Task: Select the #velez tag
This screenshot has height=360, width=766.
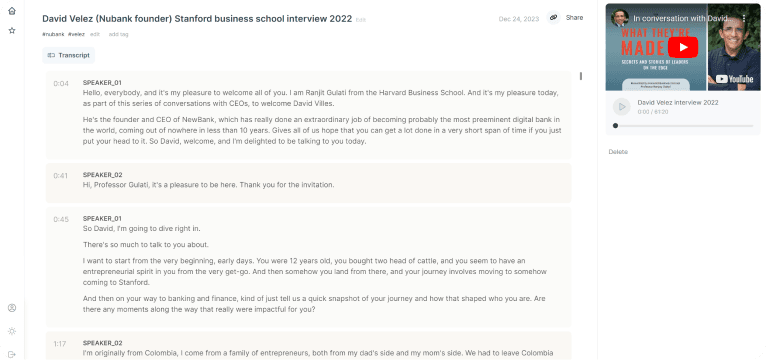Action: 76,34
